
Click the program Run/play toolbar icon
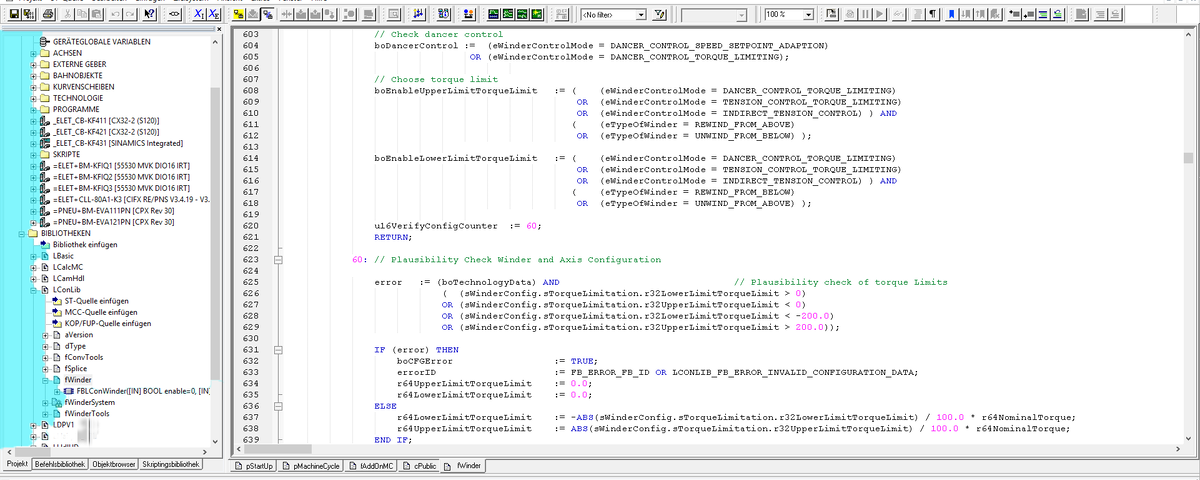[880, 14]
